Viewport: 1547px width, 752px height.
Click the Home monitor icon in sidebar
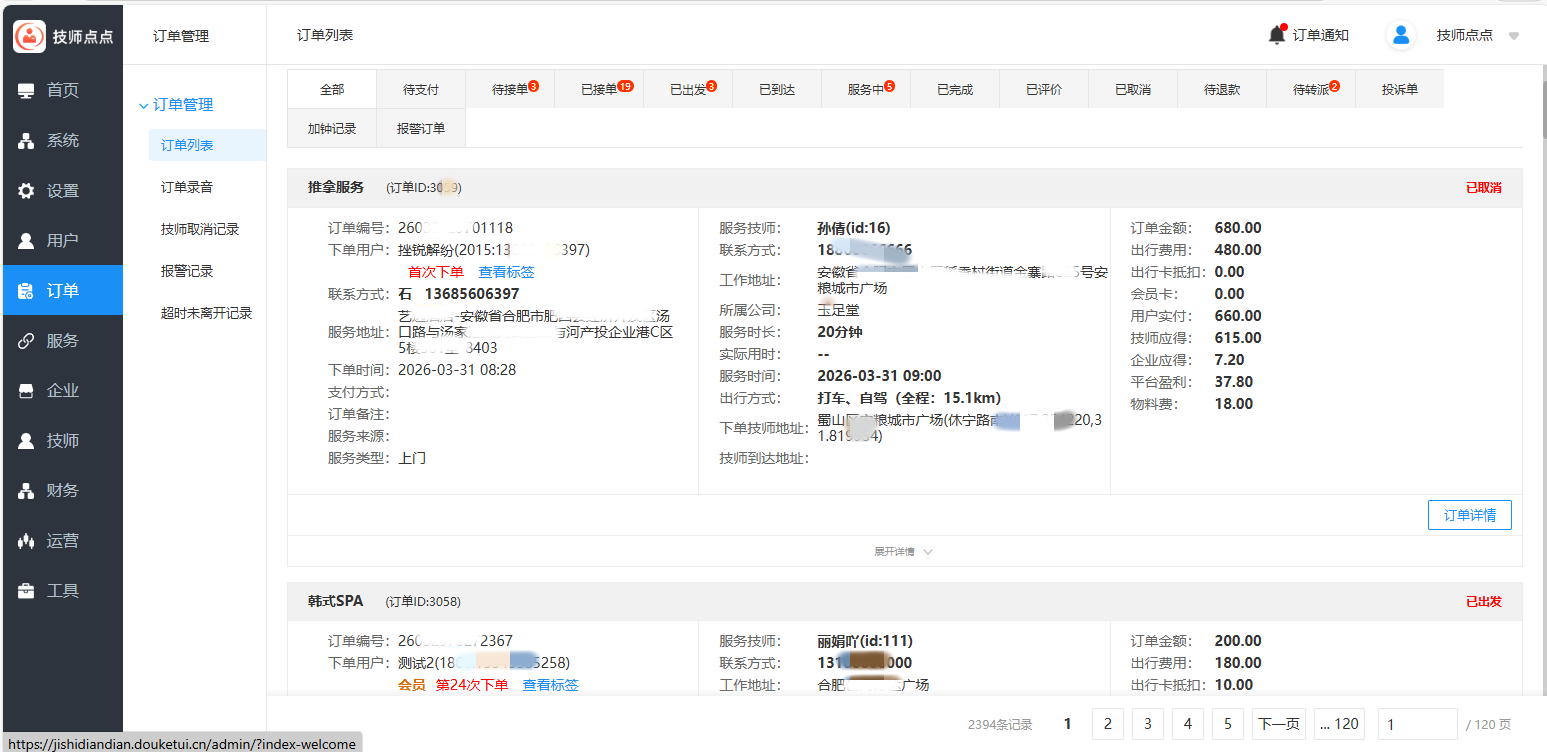click(x=26, y=91)
